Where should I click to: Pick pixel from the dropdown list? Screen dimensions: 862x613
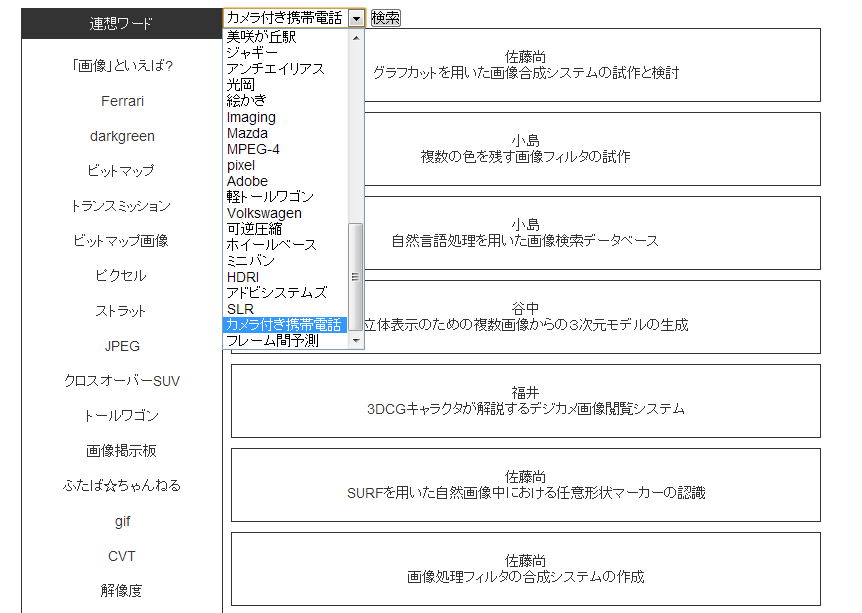285,165
